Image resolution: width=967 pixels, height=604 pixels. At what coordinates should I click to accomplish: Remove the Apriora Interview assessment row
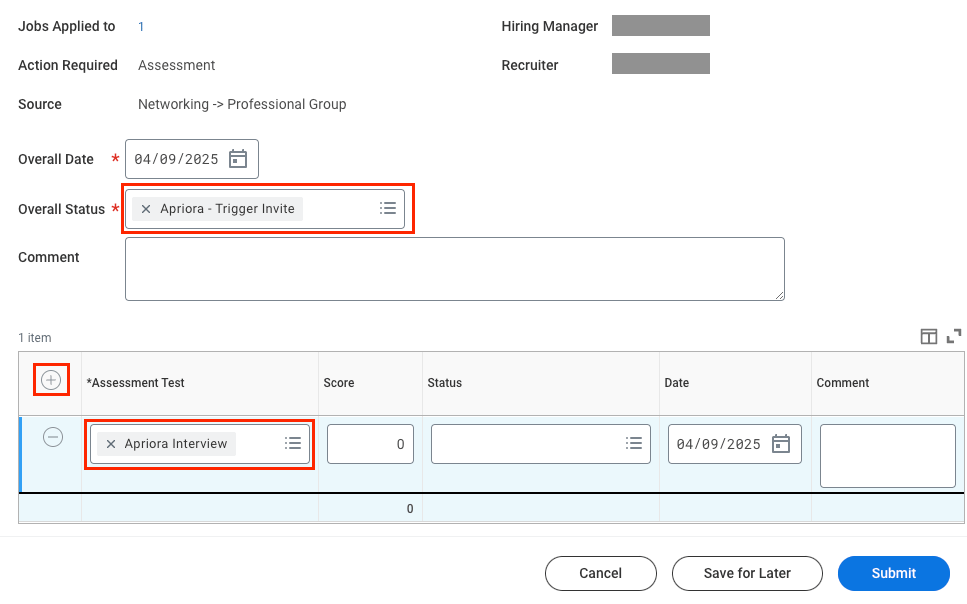(x=53, y=437)
